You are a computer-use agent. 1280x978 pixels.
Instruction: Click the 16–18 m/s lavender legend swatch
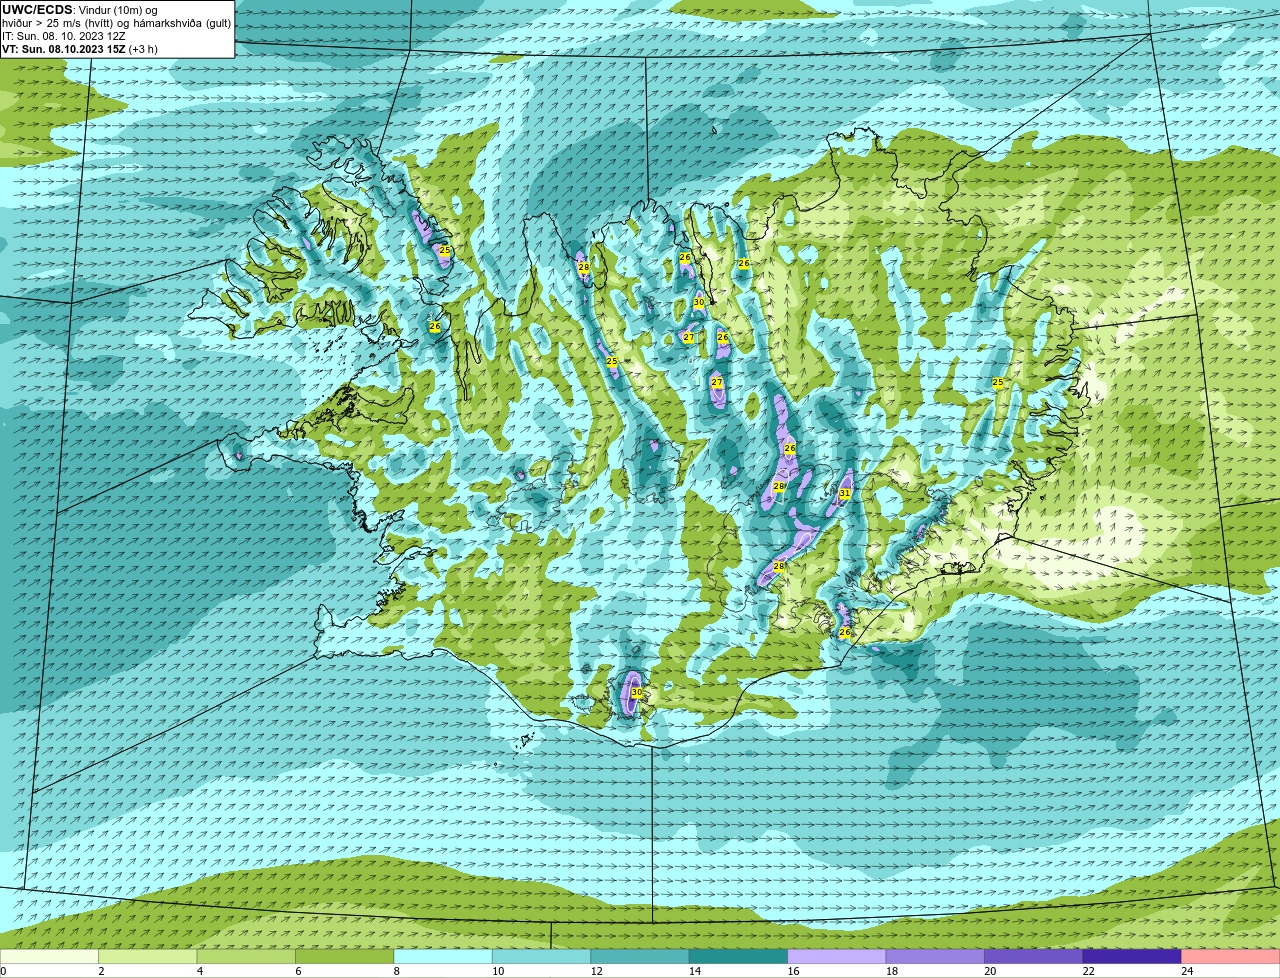[837, 957]
